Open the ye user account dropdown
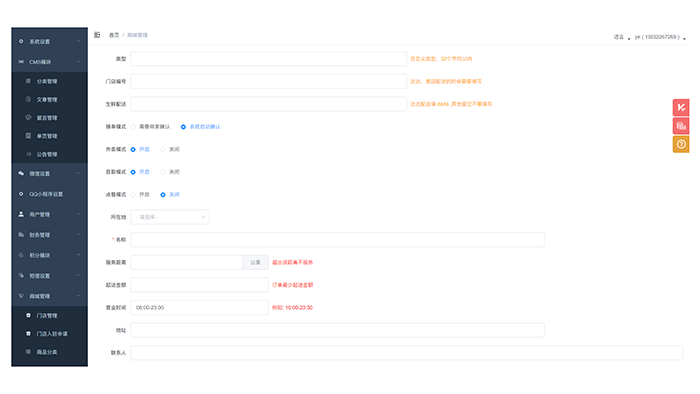The width and height of the screenshot is (700, 394). click(660, 37)
